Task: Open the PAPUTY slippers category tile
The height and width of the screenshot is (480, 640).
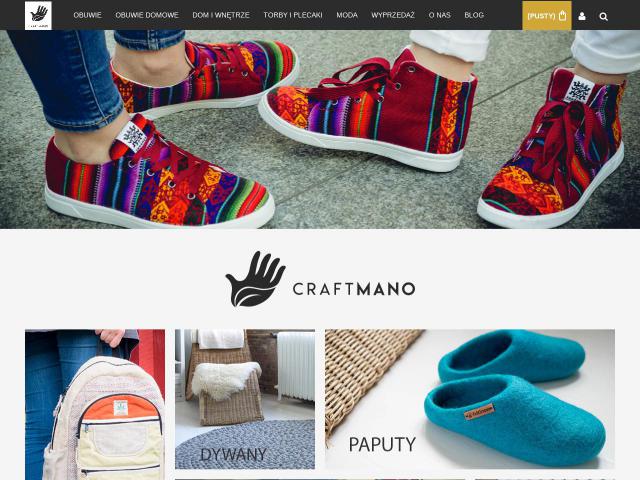Action: [470, 399]
